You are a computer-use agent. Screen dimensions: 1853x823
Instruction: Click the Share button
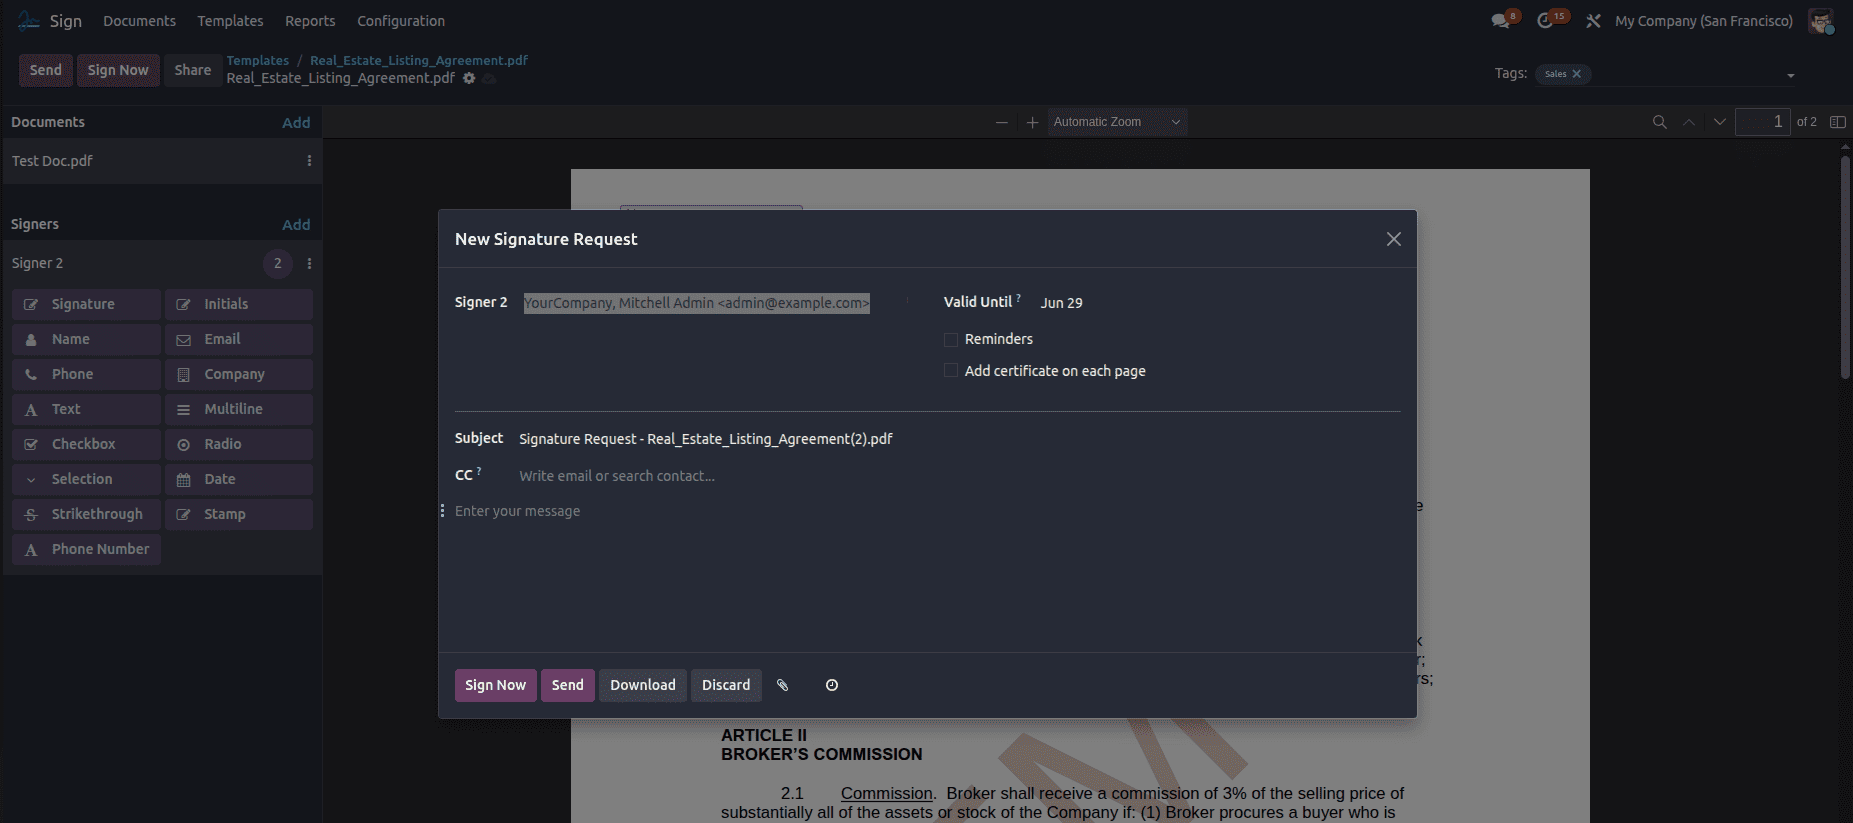pyautogui.click(x=193, y=70)
